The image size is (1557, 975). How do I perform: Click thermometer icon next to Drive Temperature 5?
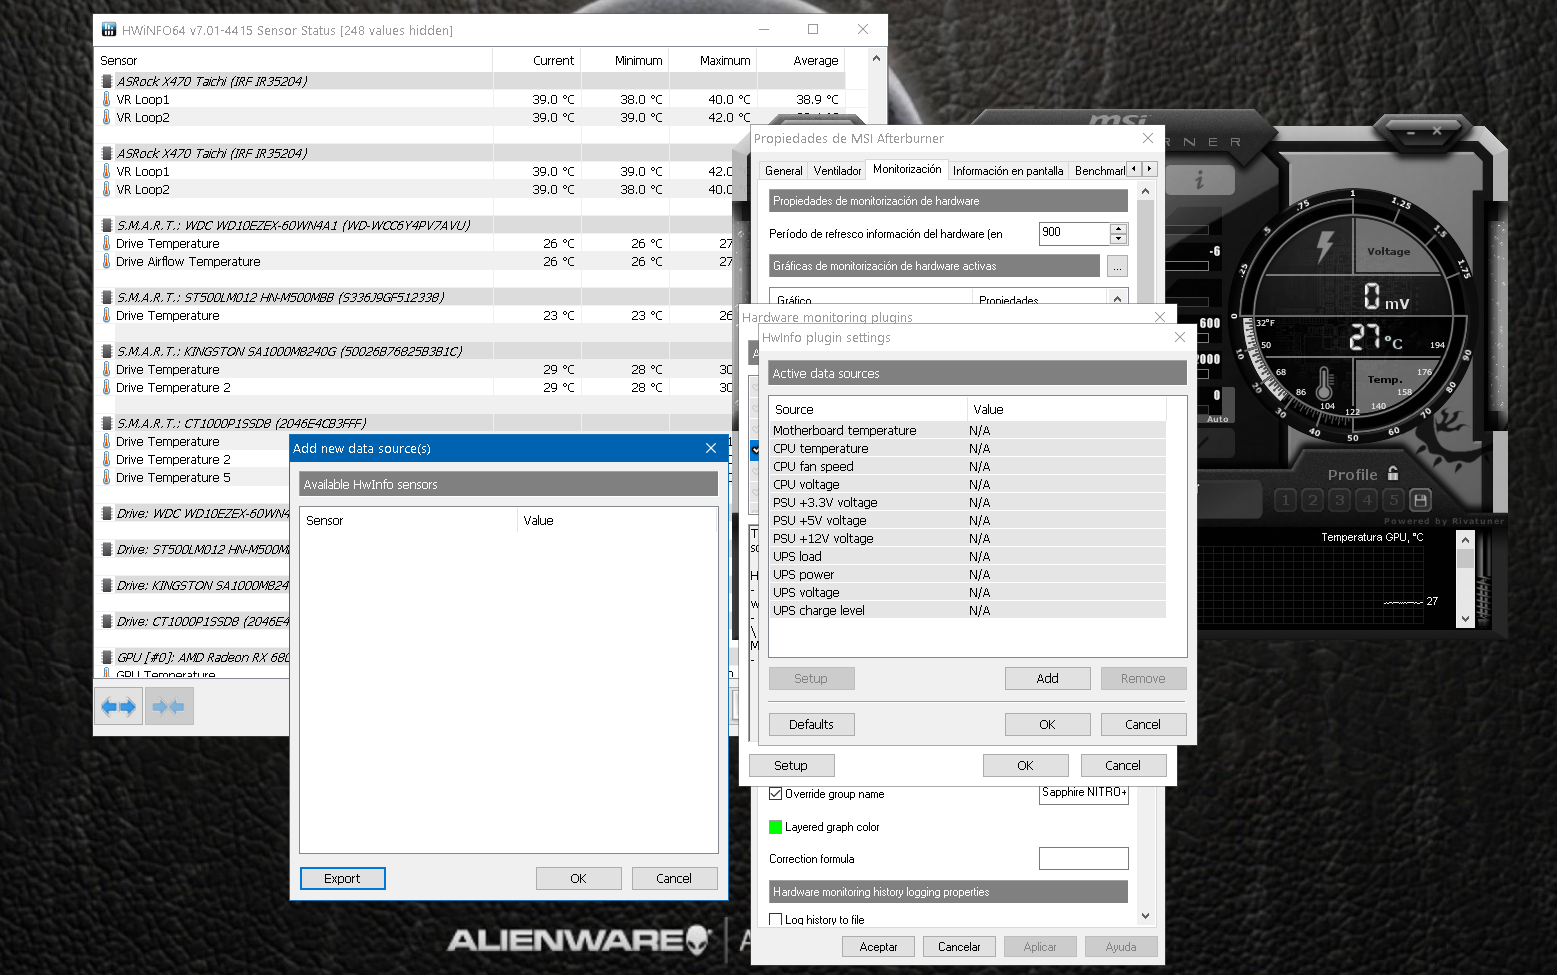tap(107, 477)
